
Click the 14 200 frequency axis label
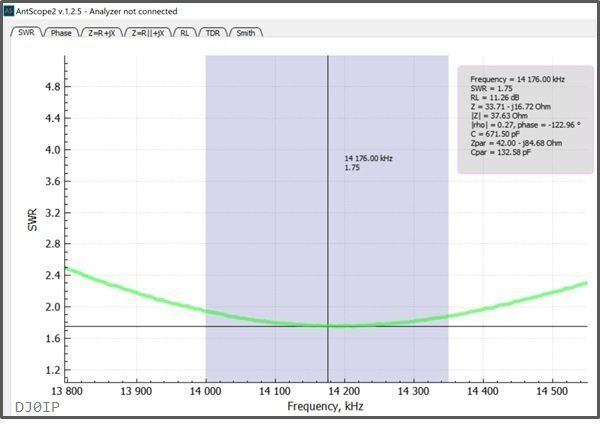(344, 391)
